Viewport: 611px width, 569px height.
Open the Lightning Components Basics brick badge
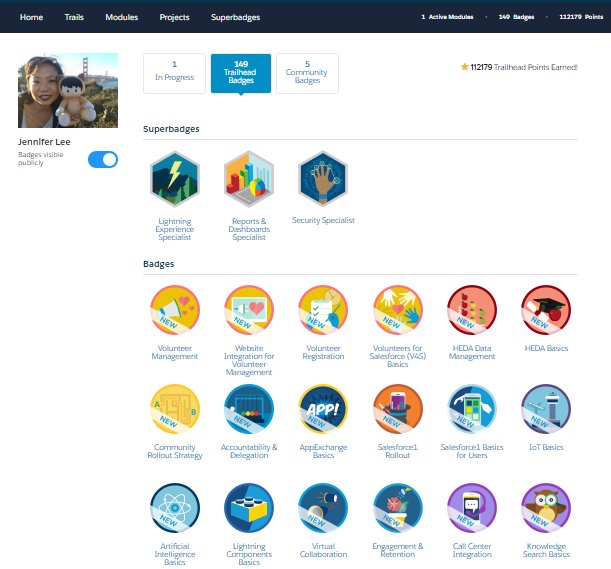[249, 508]
